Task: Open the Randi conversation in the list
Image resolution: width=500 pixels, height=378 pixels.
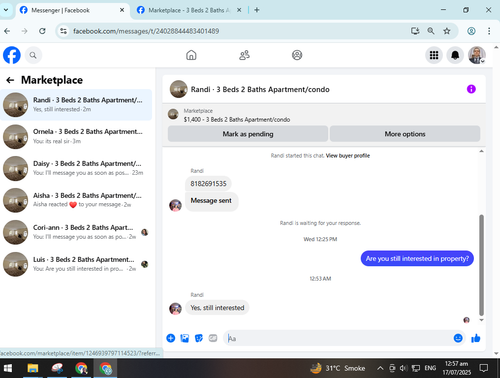Action: (76, 105)
